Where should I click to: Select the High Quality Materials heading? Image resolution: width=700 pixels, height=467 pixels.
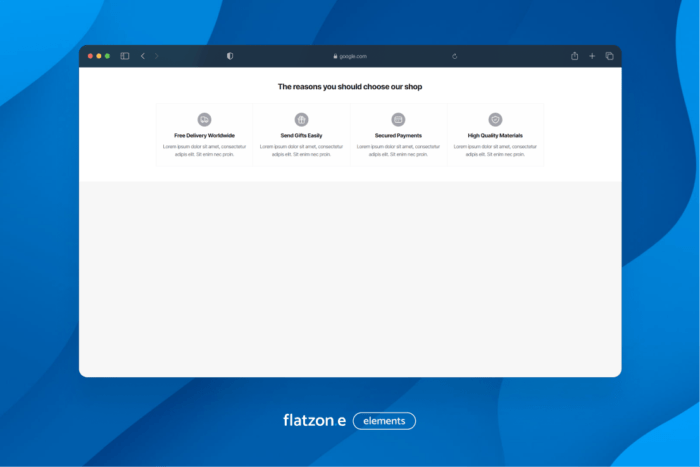495,135
